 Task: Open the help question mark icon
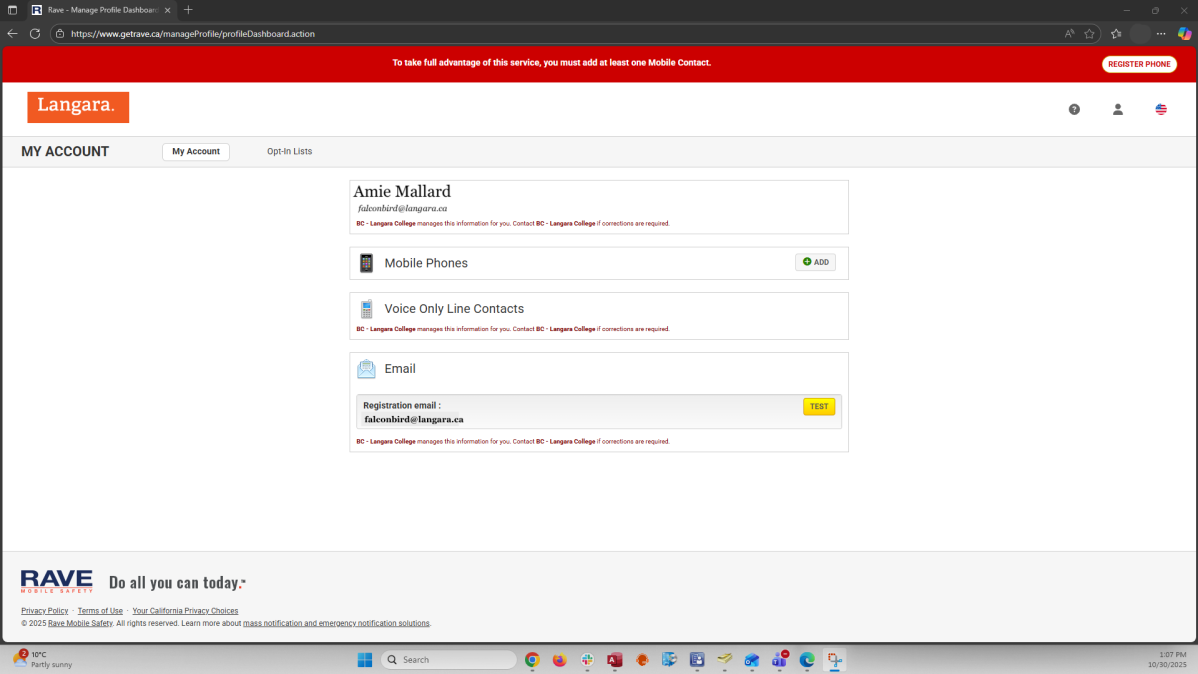pyautogui.click(x=1074, y=109)
